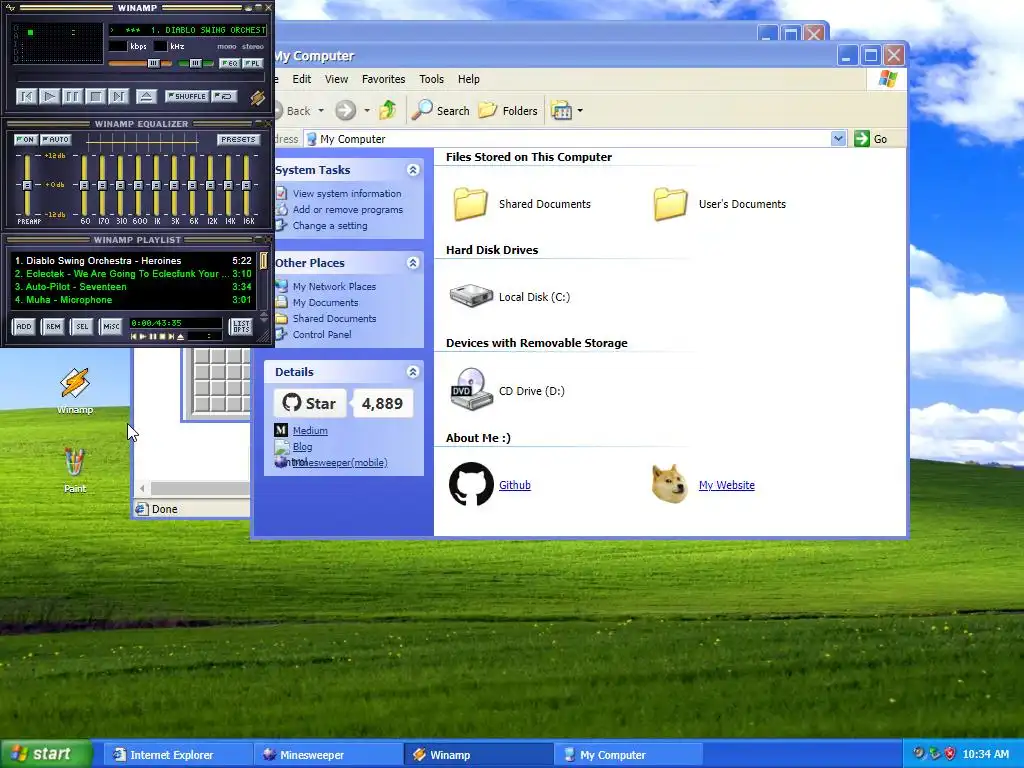The height and width of the screenshot is (768, 1024).
Task: Click the Github octocat icon
Action: pos(471,484)
